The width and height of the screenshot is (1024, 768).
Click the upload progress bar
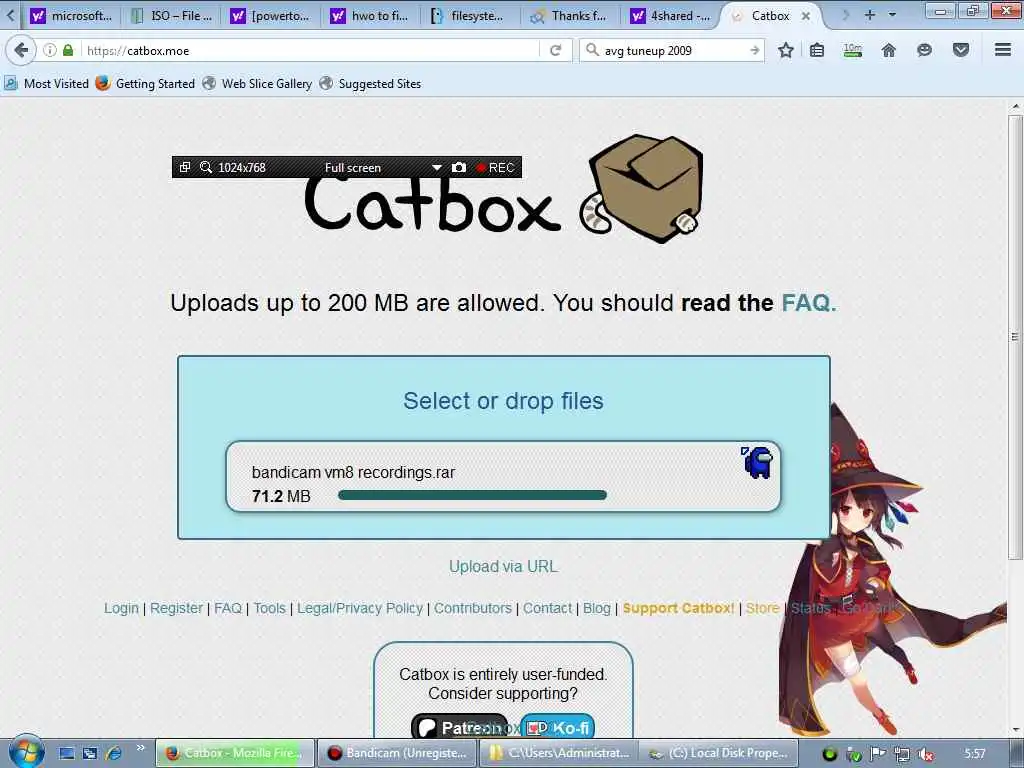(x=472, y=496)
